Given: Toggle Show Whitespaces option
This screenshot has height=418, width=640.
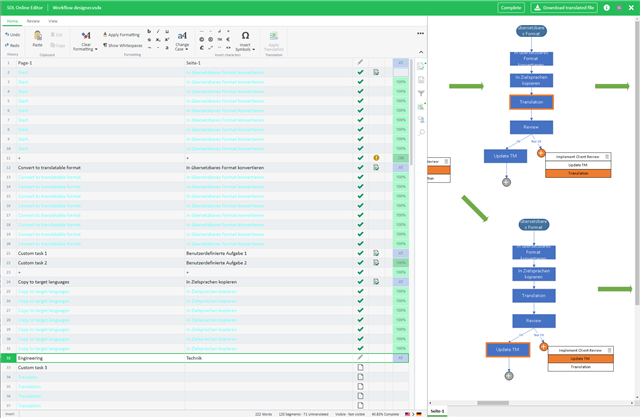Looking at the screenshot, I should pyautogui.click(x=124, y=45).
